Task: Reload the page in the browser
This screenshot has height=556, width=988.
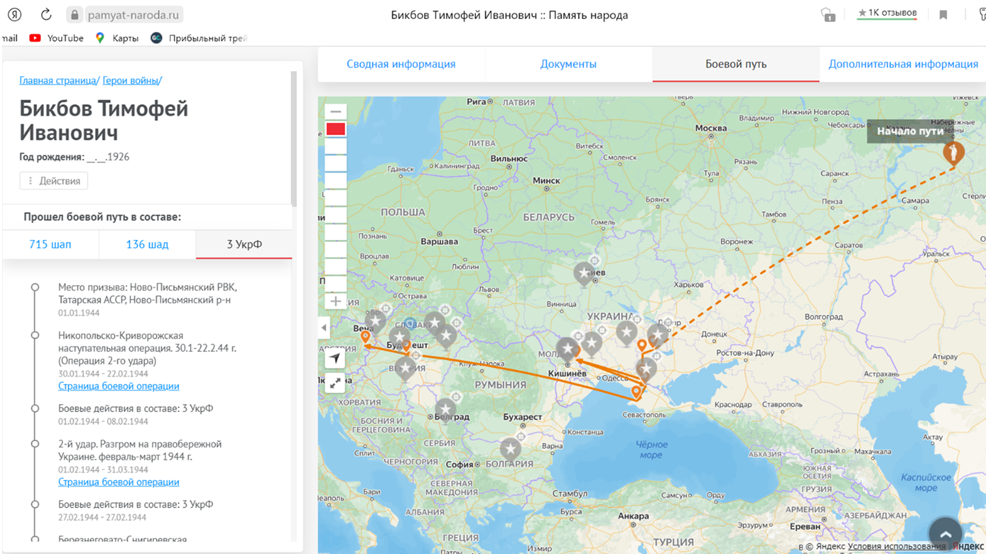Action: tap(46, 15)
